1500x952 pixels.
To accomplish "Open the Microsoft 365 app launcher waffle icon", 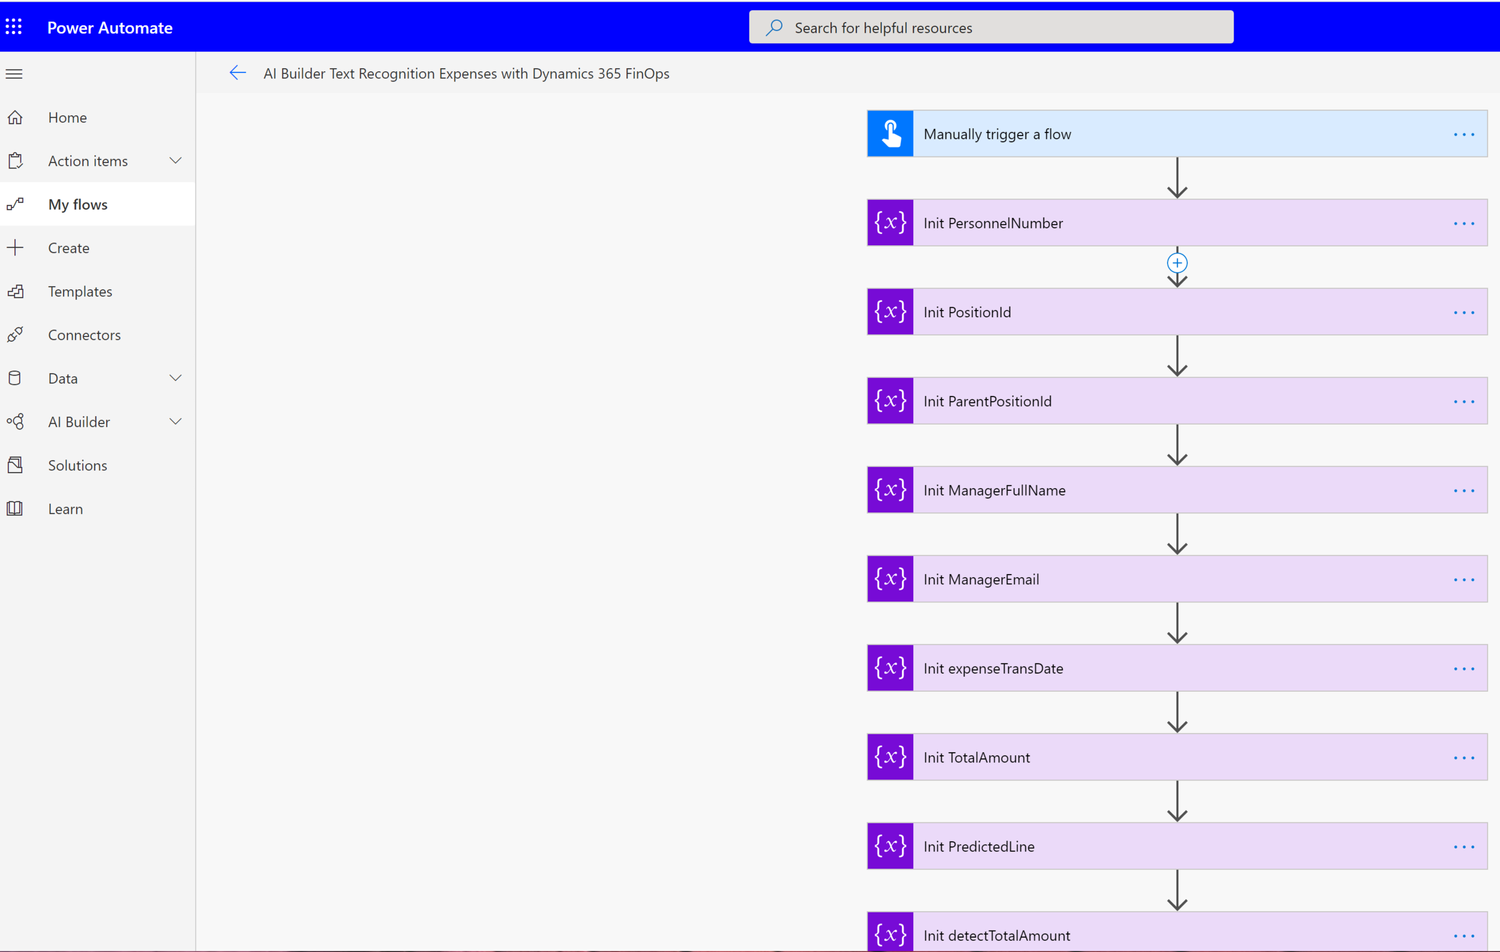I will [x=13, y=26].
